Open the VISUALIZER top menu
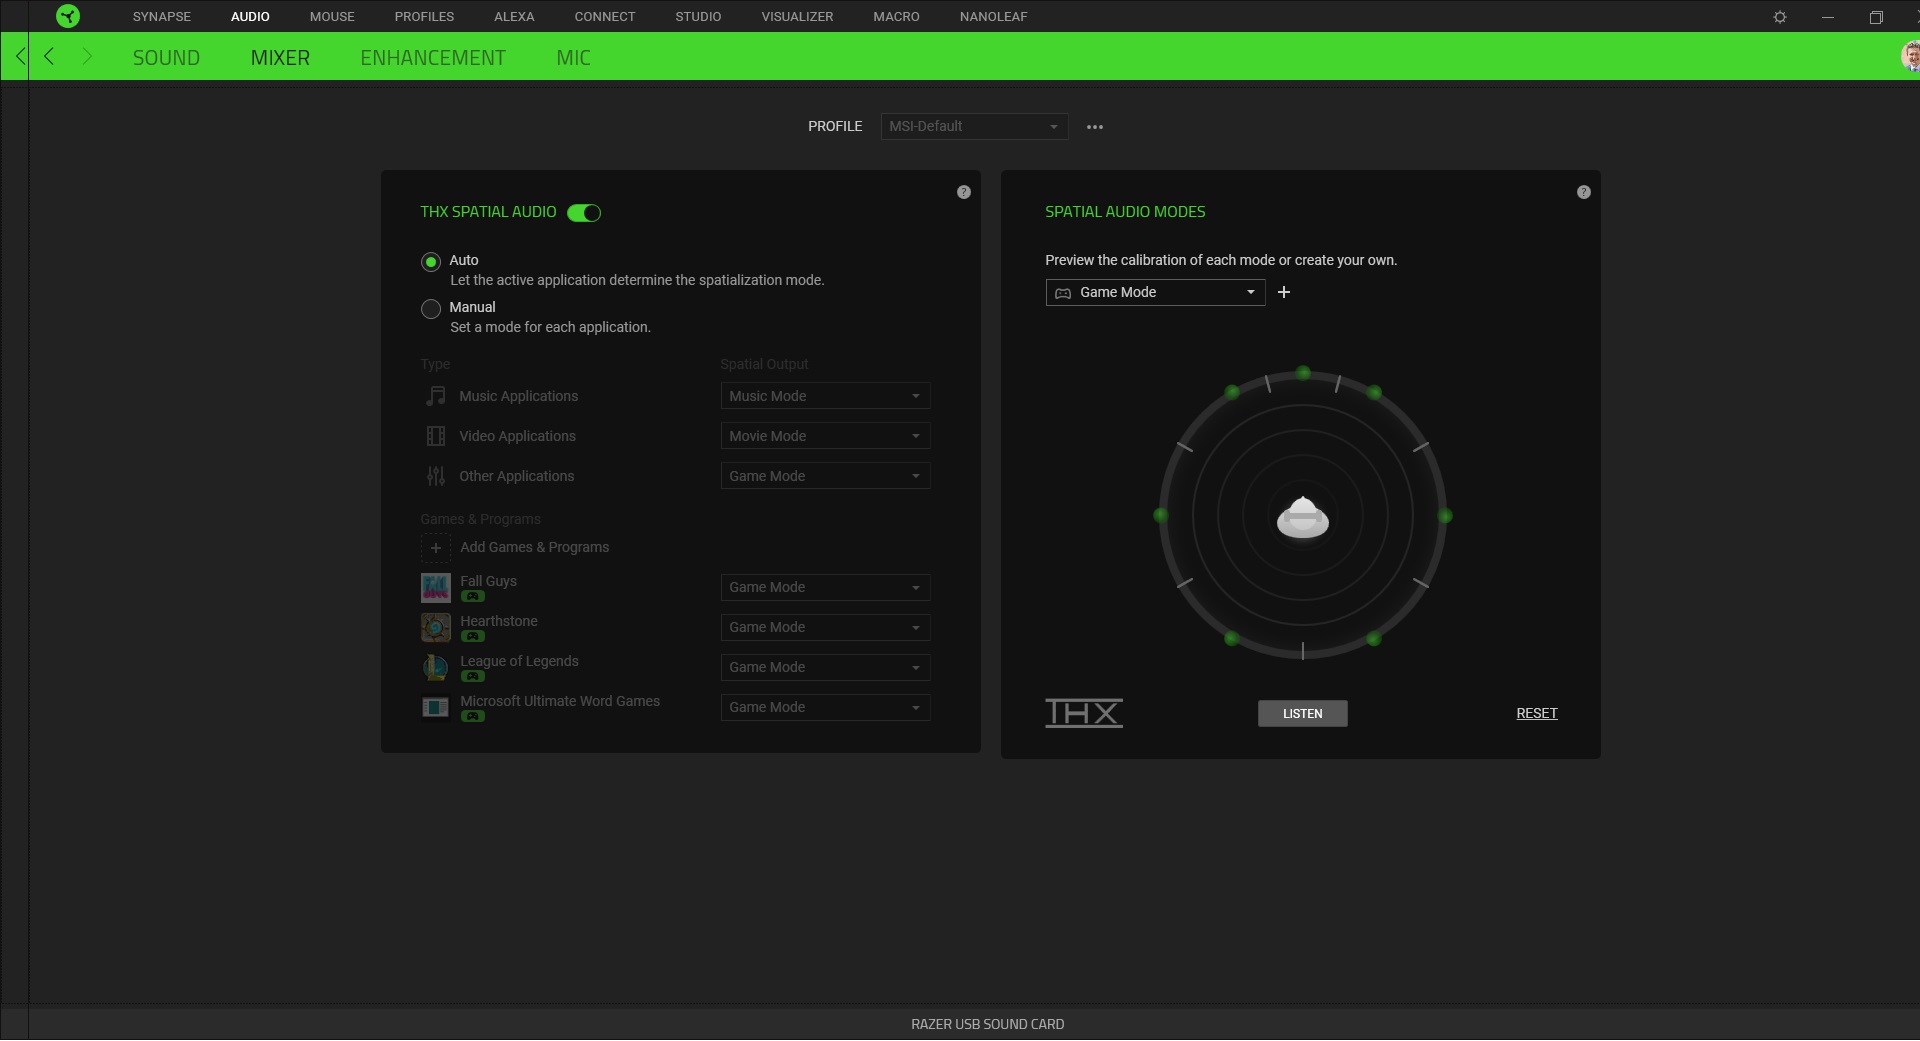 (797, 17)
